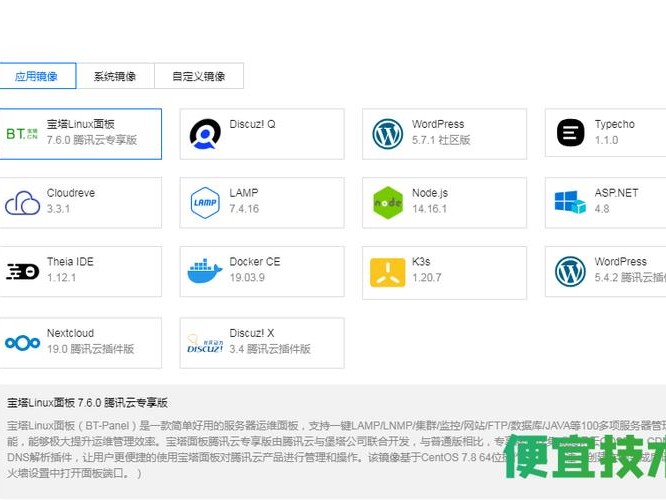Screen dimensions: 666x500
Task: Choose the Docker CE 19.03.9 version text
Action: 247,277
